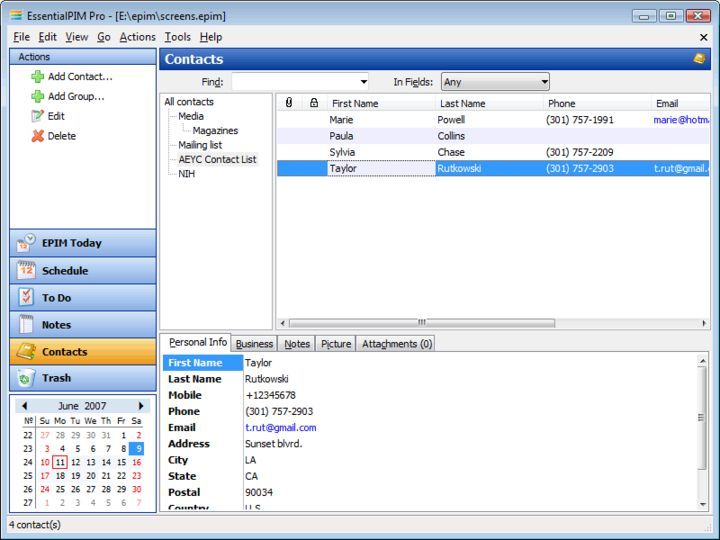Image resolution: width=720 pixels, height=540 pixels.
Task: Select the Magazines subgroup
Action: (215, 130)
